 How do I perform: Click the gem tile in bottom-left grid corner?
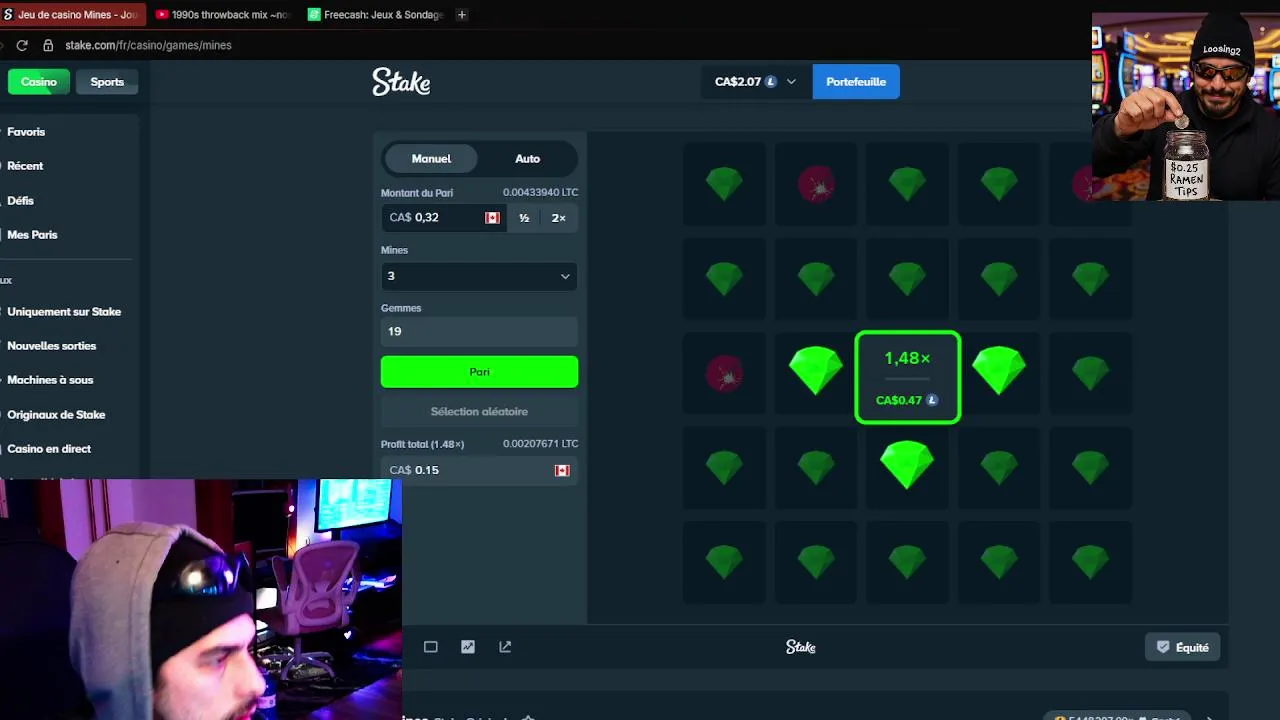click(x=724, y=562)
